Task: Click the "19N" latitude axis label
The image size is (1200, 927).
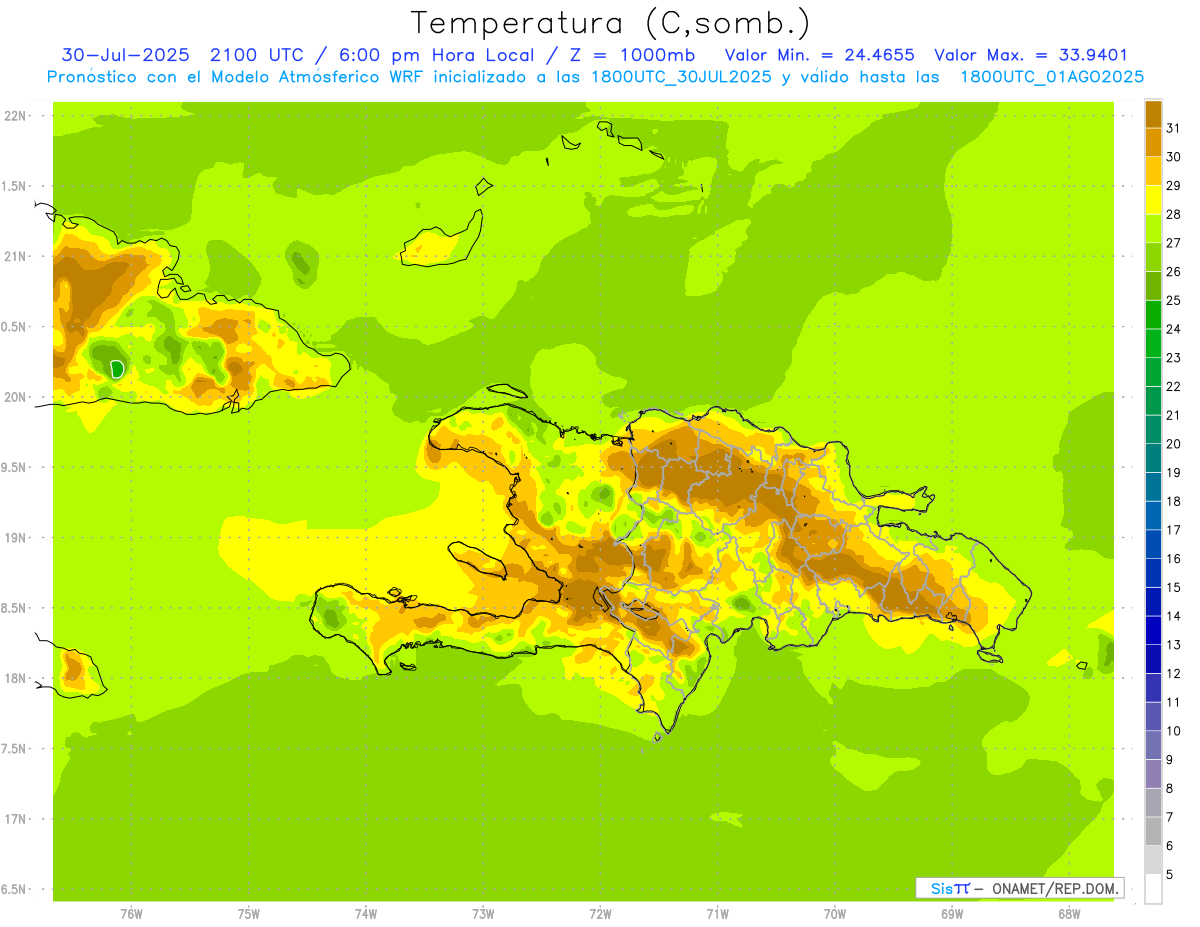Action: point(14,538)
